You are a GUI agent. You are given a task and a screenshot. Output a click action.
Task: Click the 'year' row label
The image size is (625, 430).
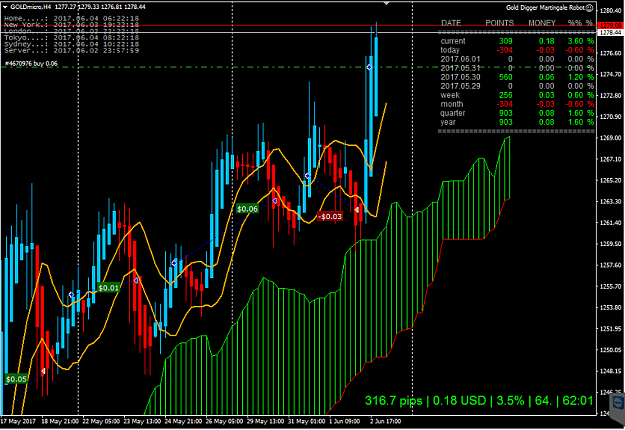click(x=448, y=122)
